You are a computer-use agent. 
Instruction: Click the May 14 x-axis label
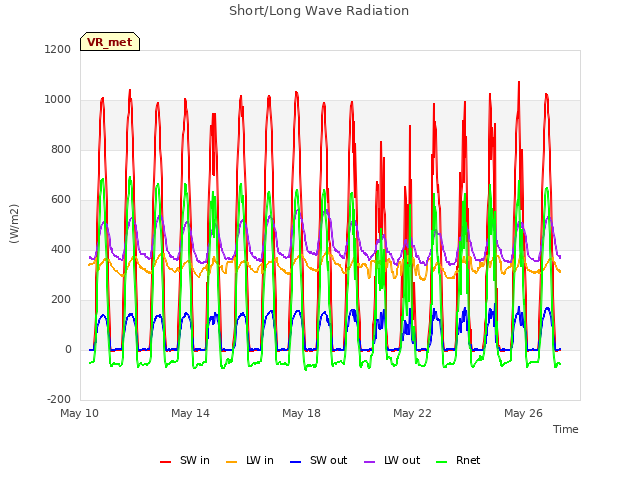(190, 413)
